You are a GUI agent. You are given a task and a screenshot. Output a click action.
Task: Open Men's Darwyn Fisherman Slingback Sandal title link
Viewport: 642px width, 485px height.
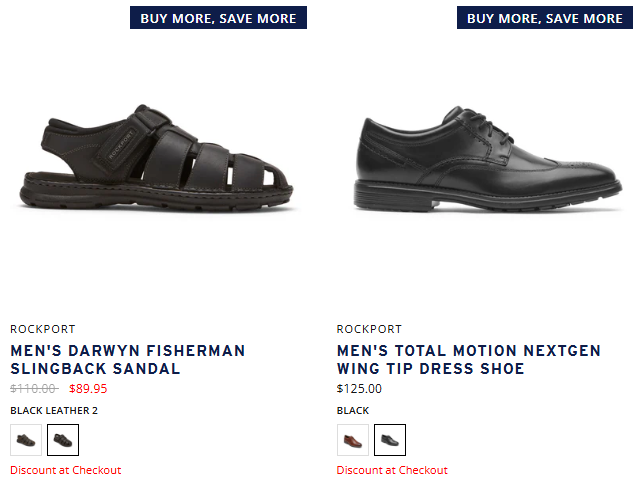pyautogui.click(x=127, y=360)
